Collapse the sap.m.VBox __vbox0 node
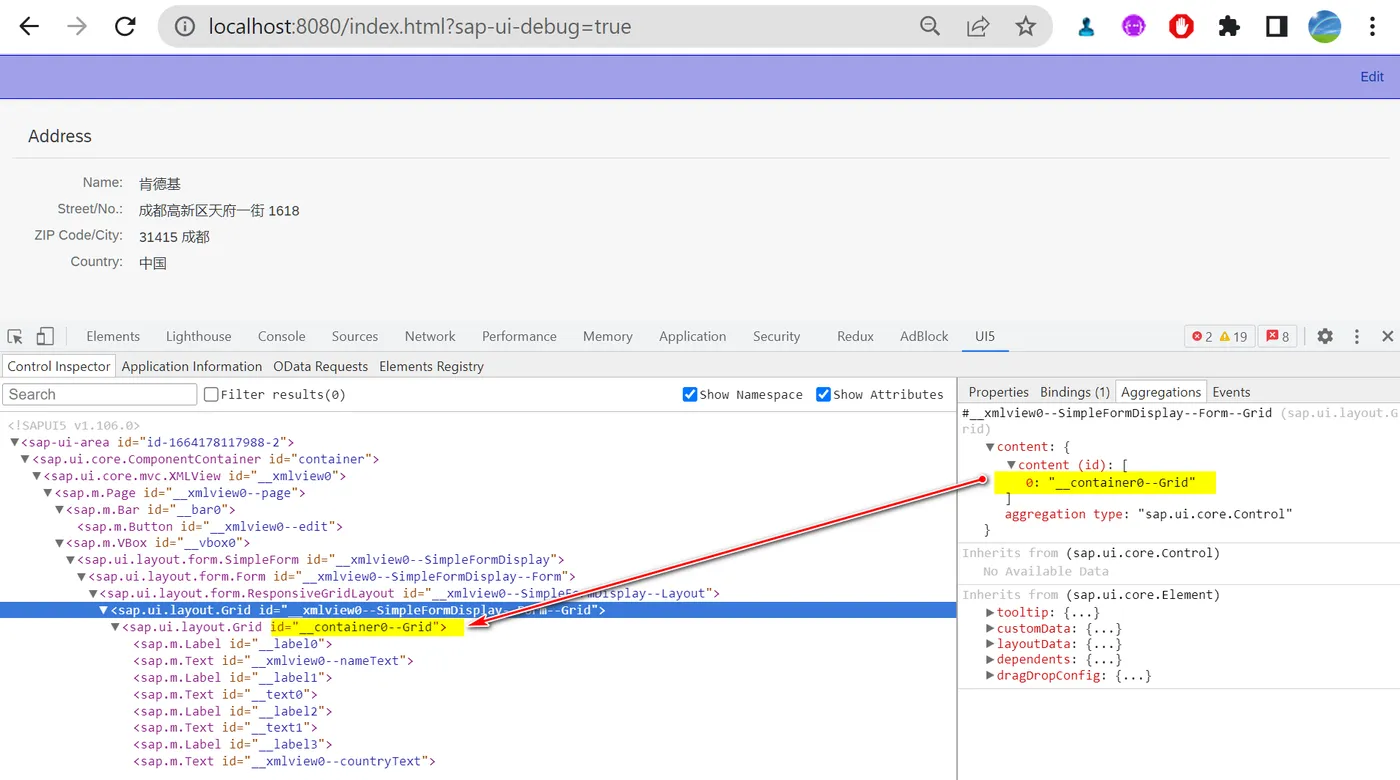Viewport: 1400px width, 780px height. pyautogui.click(x=59, y=543)
